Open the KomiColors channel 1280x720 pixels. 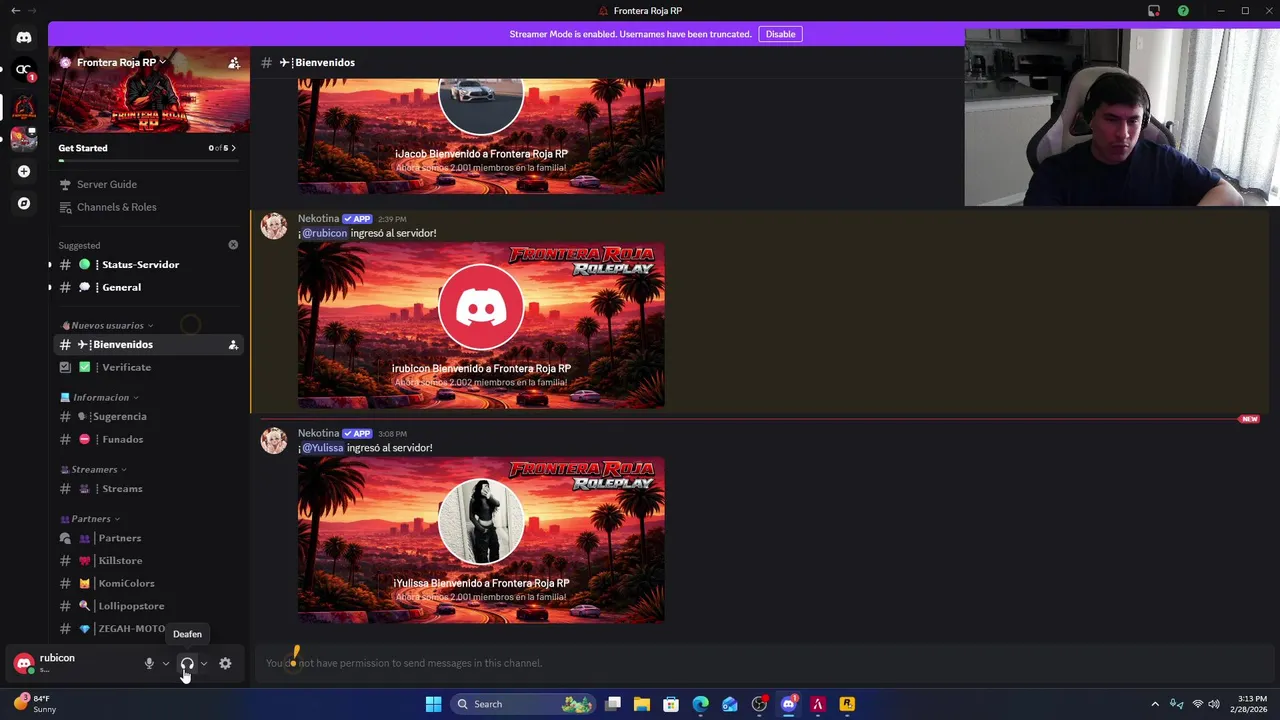(x=147, y=583)
